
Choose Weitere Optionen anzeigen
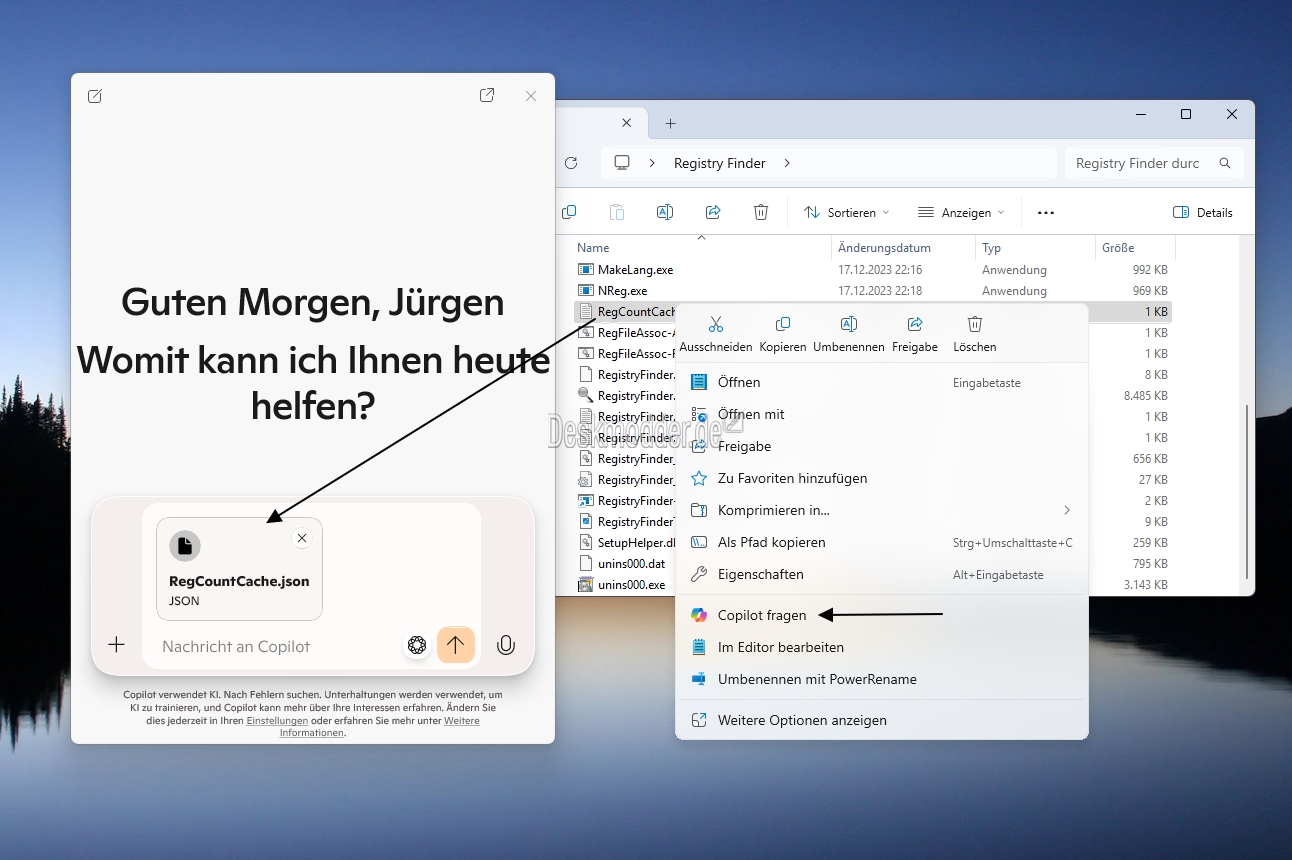point(881,720)
